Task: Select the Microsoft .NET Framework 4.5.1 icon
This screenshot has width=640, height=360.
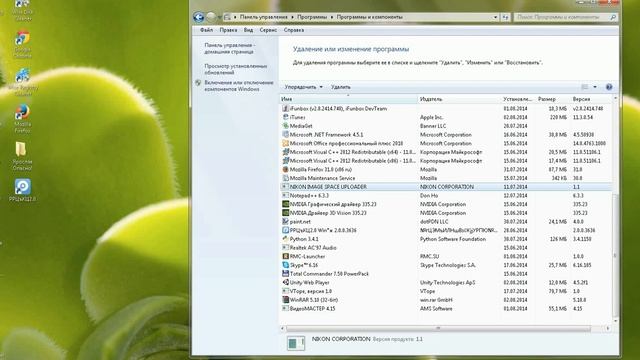Action: (x=285, y=135)
